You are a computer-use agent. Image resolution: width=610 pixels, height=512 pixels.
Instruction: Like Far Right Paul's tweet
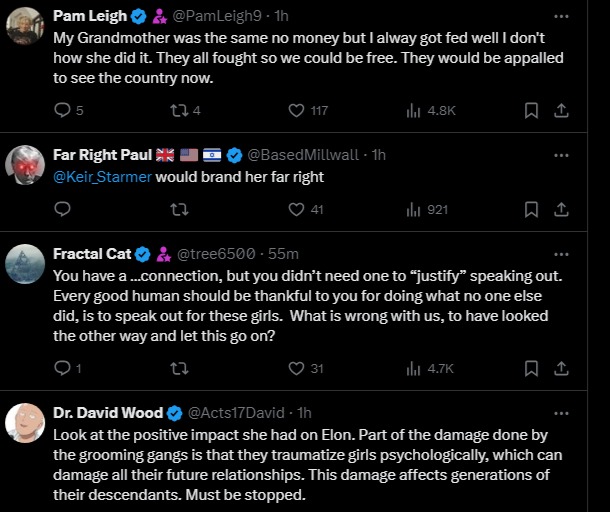(x=296, y=210)
